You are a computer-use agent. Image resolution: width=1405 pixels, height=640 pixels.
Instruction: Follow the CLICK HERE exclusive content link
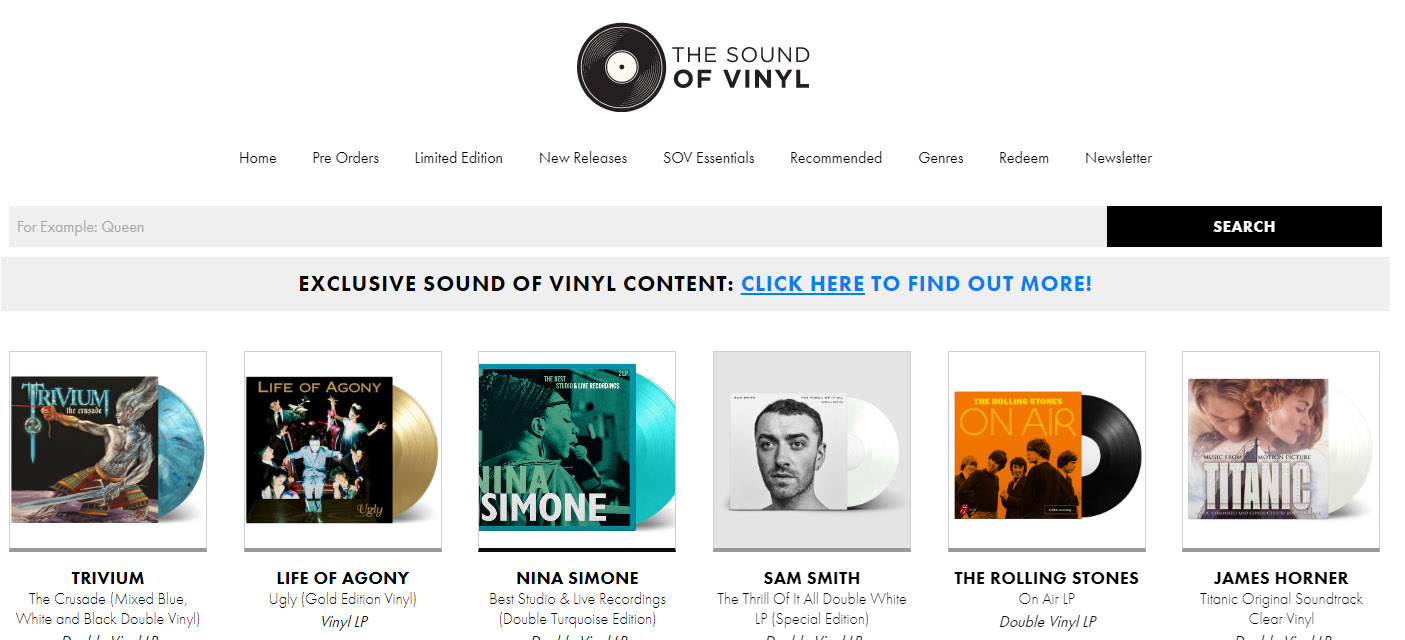point(802,284)
